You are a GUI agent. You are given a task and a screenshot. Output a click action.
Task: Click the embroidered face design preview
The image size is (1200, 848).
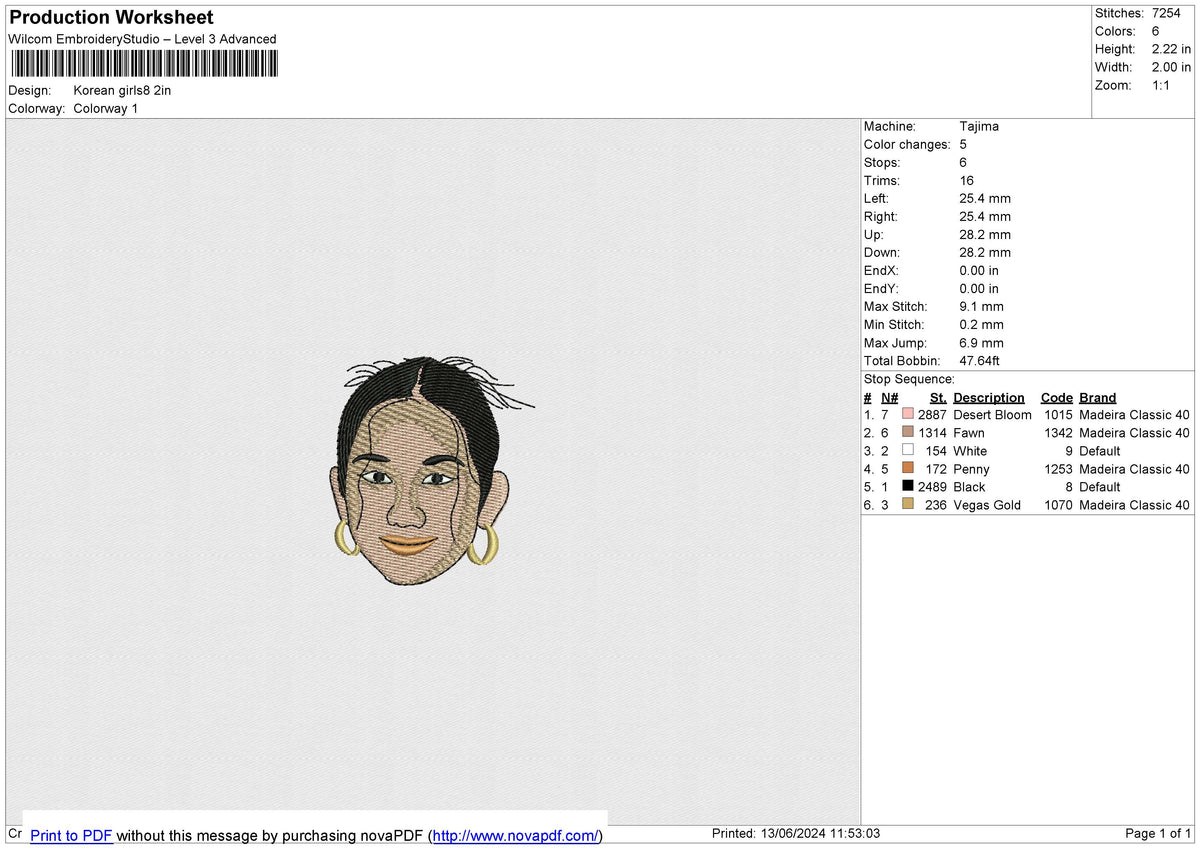pos(430,471)
